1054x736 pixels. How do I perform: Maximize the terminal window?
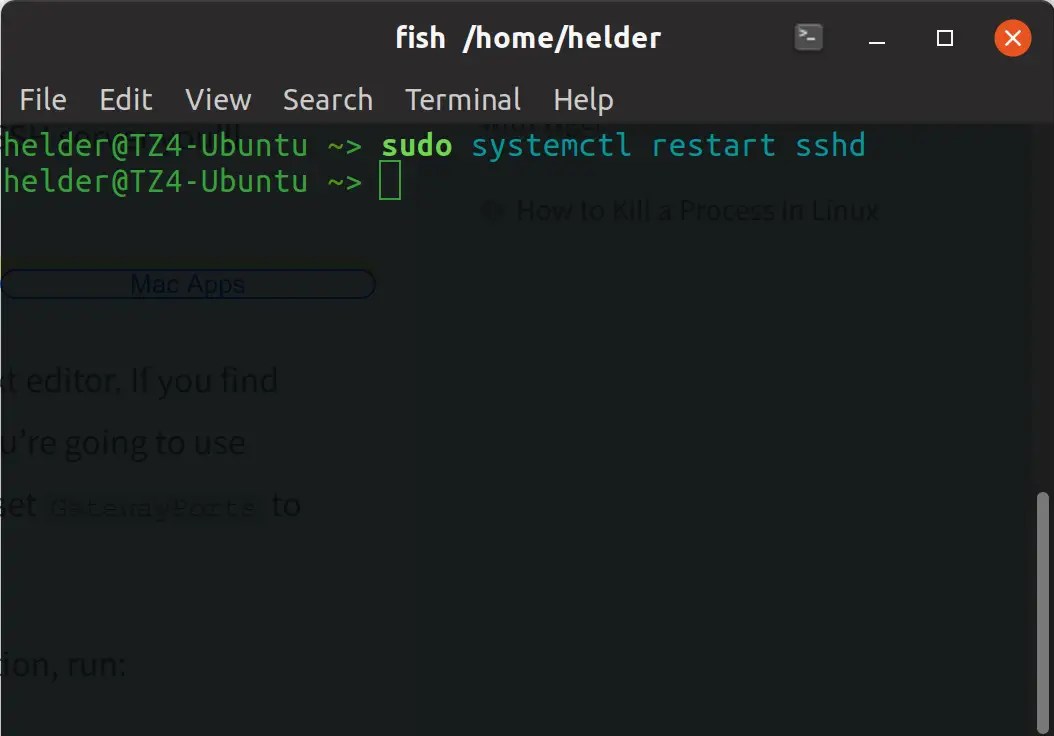point(944,37)
